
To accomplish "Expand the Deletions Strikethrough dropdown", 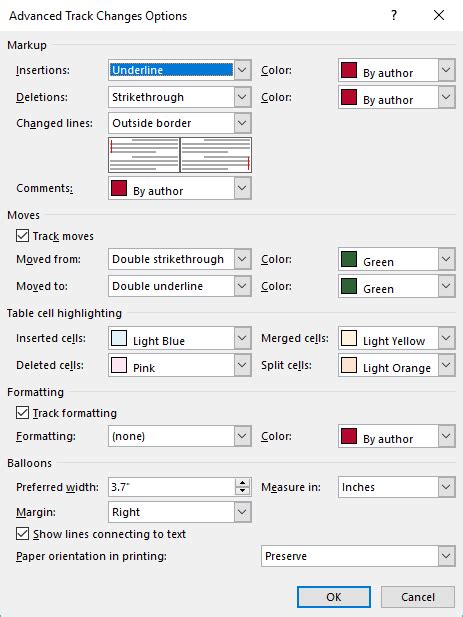I will pyautogui.click(x=180, y=97).
